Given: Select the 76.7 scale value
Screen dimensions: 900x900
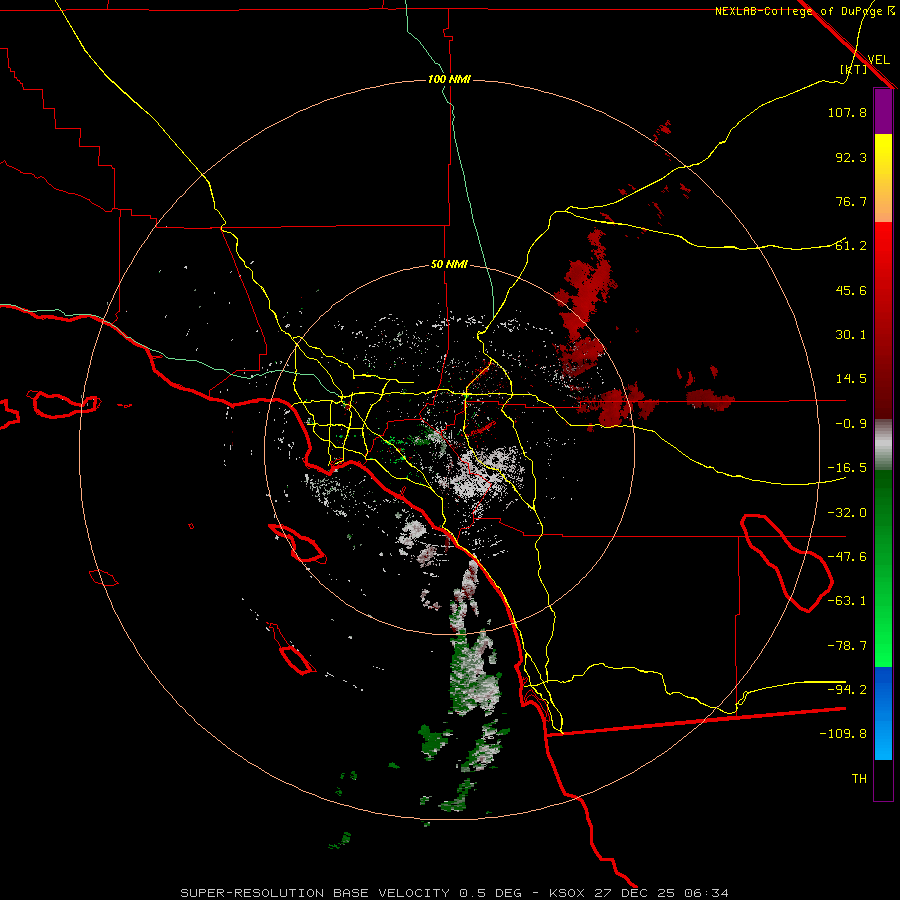Looking at the screenshot, I should 851,201.
